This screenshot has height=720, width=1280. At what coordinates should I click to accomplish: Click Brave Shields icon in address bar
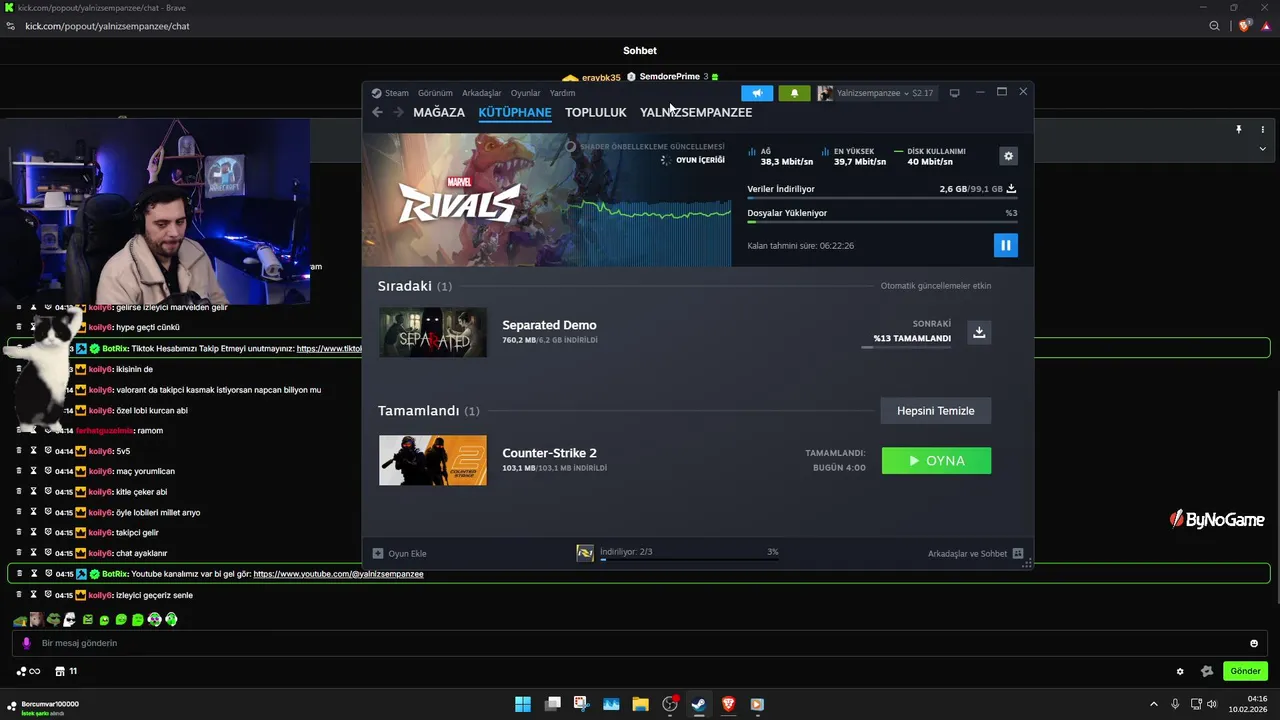(1245, 26)
